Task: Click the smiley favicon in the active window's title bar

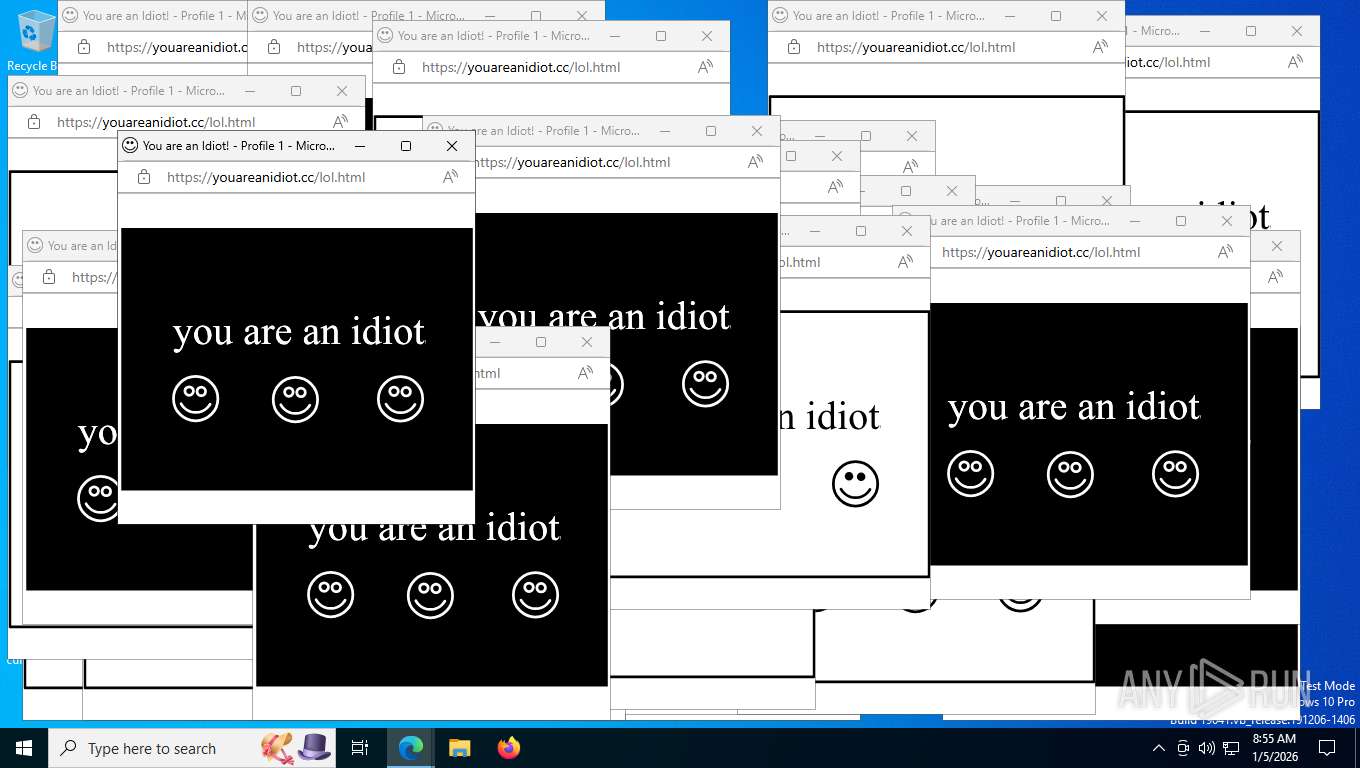Action: 130,145
